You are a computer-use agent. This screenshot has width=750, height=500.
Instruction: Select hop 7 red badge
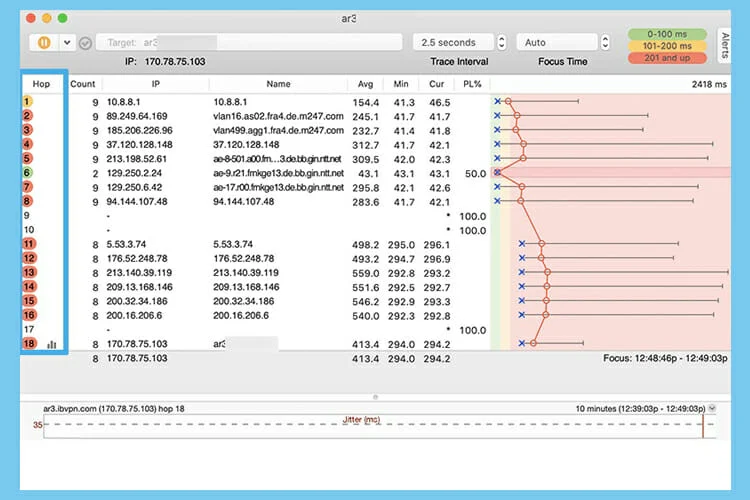(x=27, y=187)
